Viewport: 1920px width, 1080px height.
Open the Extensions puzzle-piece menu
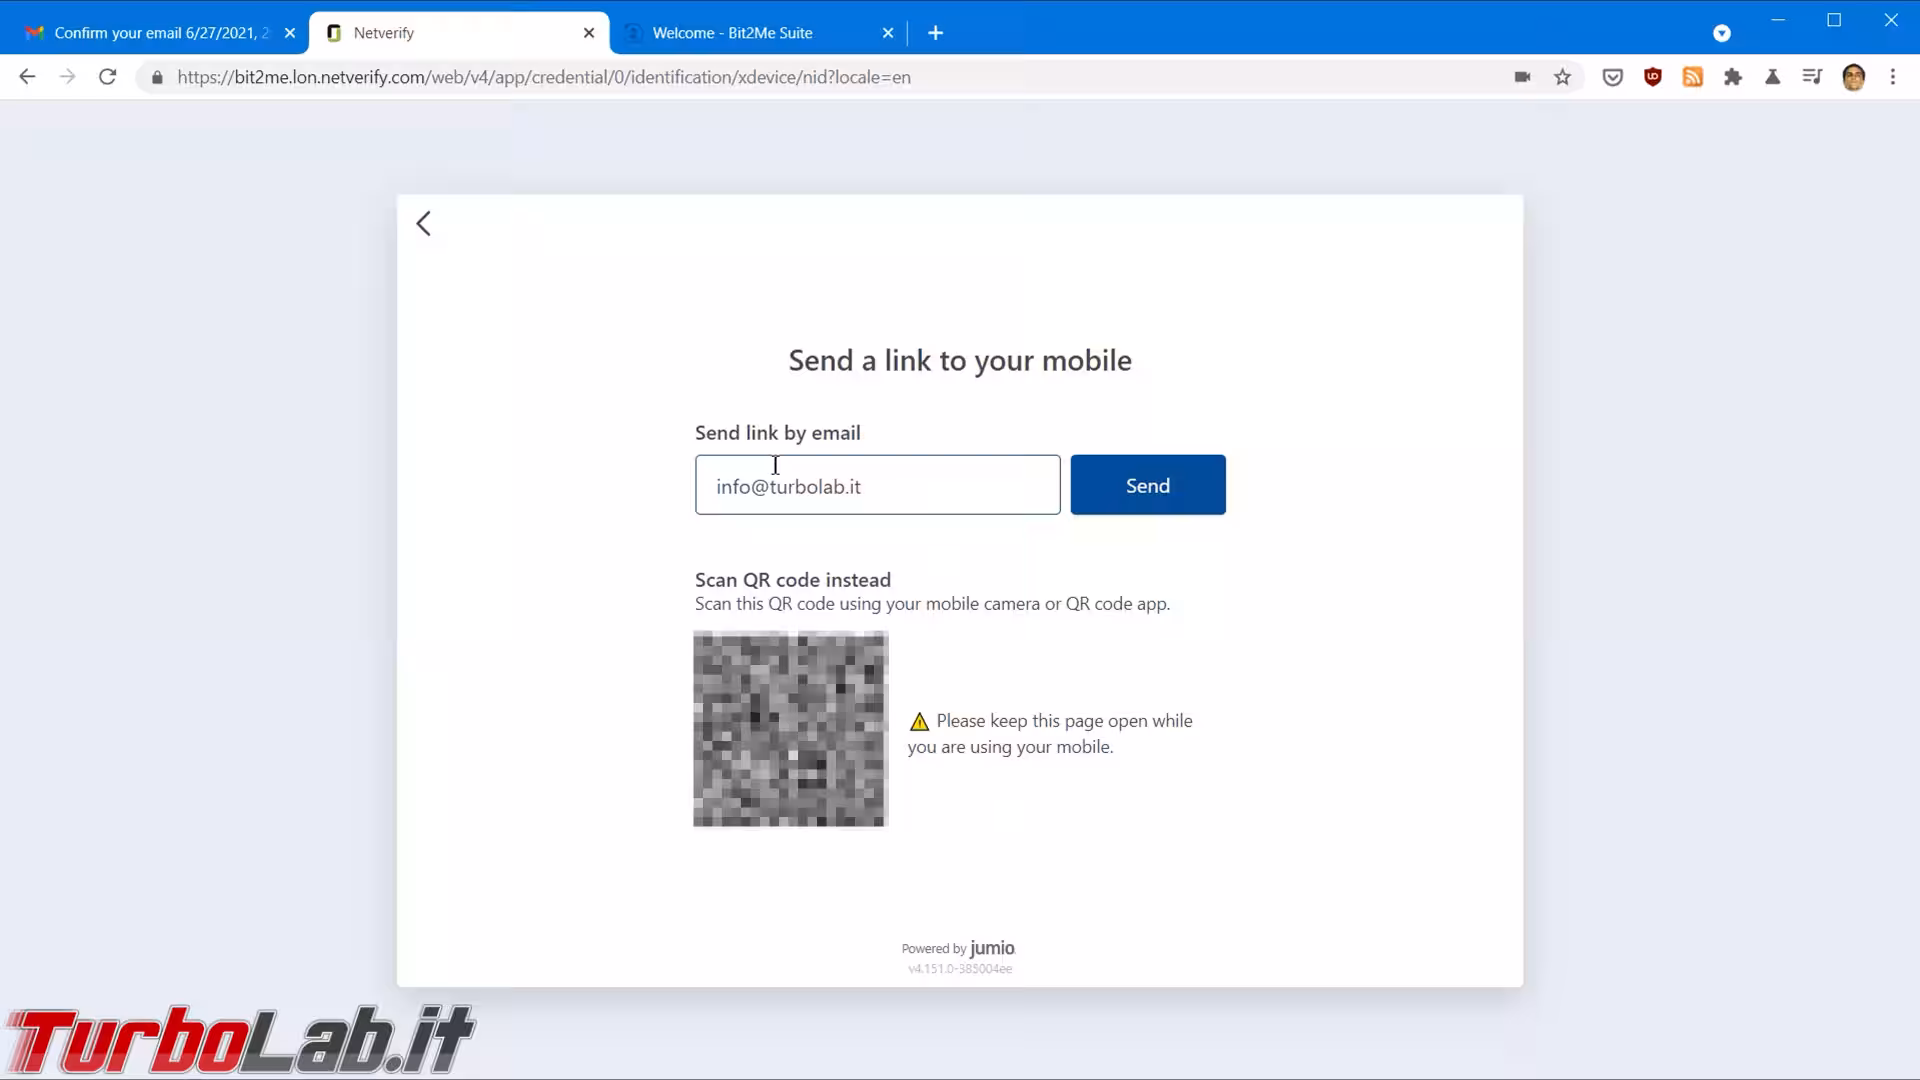pos(1732,77)
